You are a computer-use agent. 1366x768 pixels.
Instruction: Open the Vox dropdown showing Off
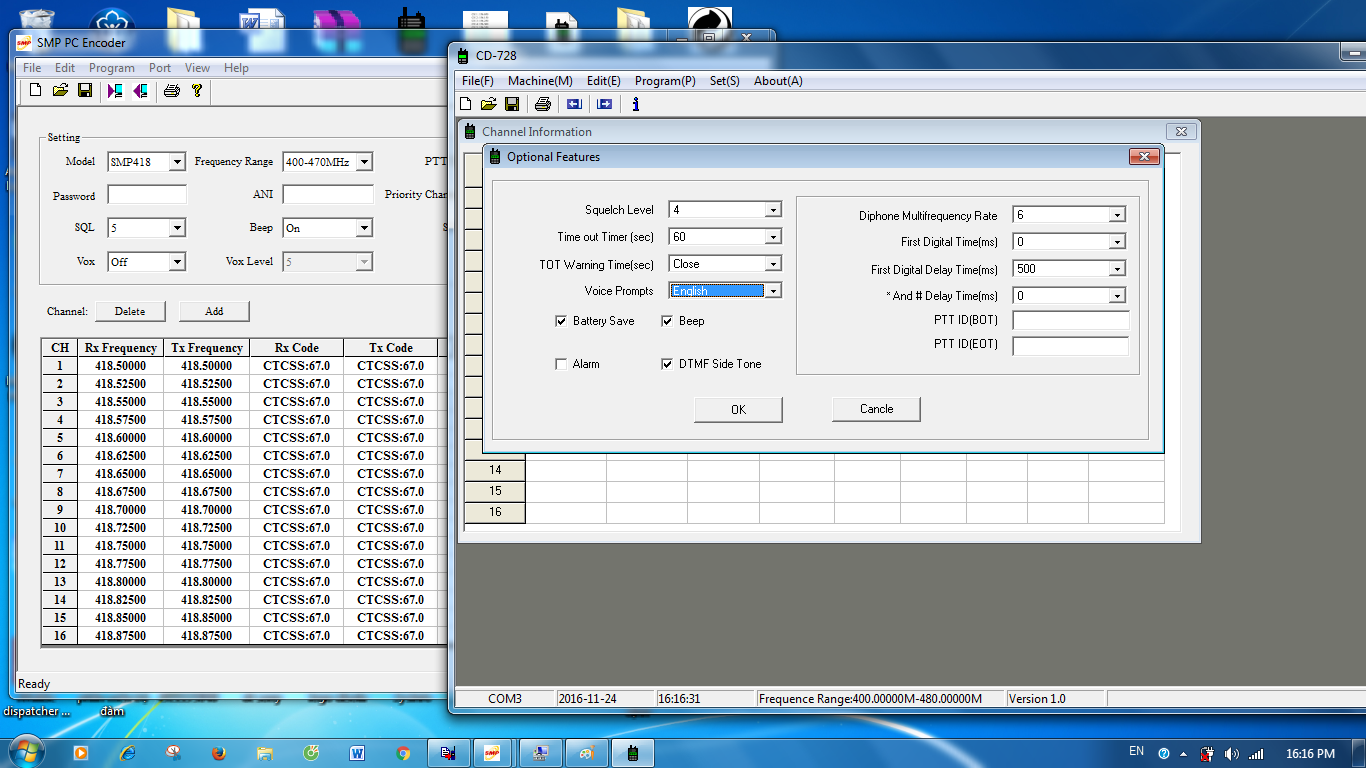pyautogui.click(x=177, y=262)
